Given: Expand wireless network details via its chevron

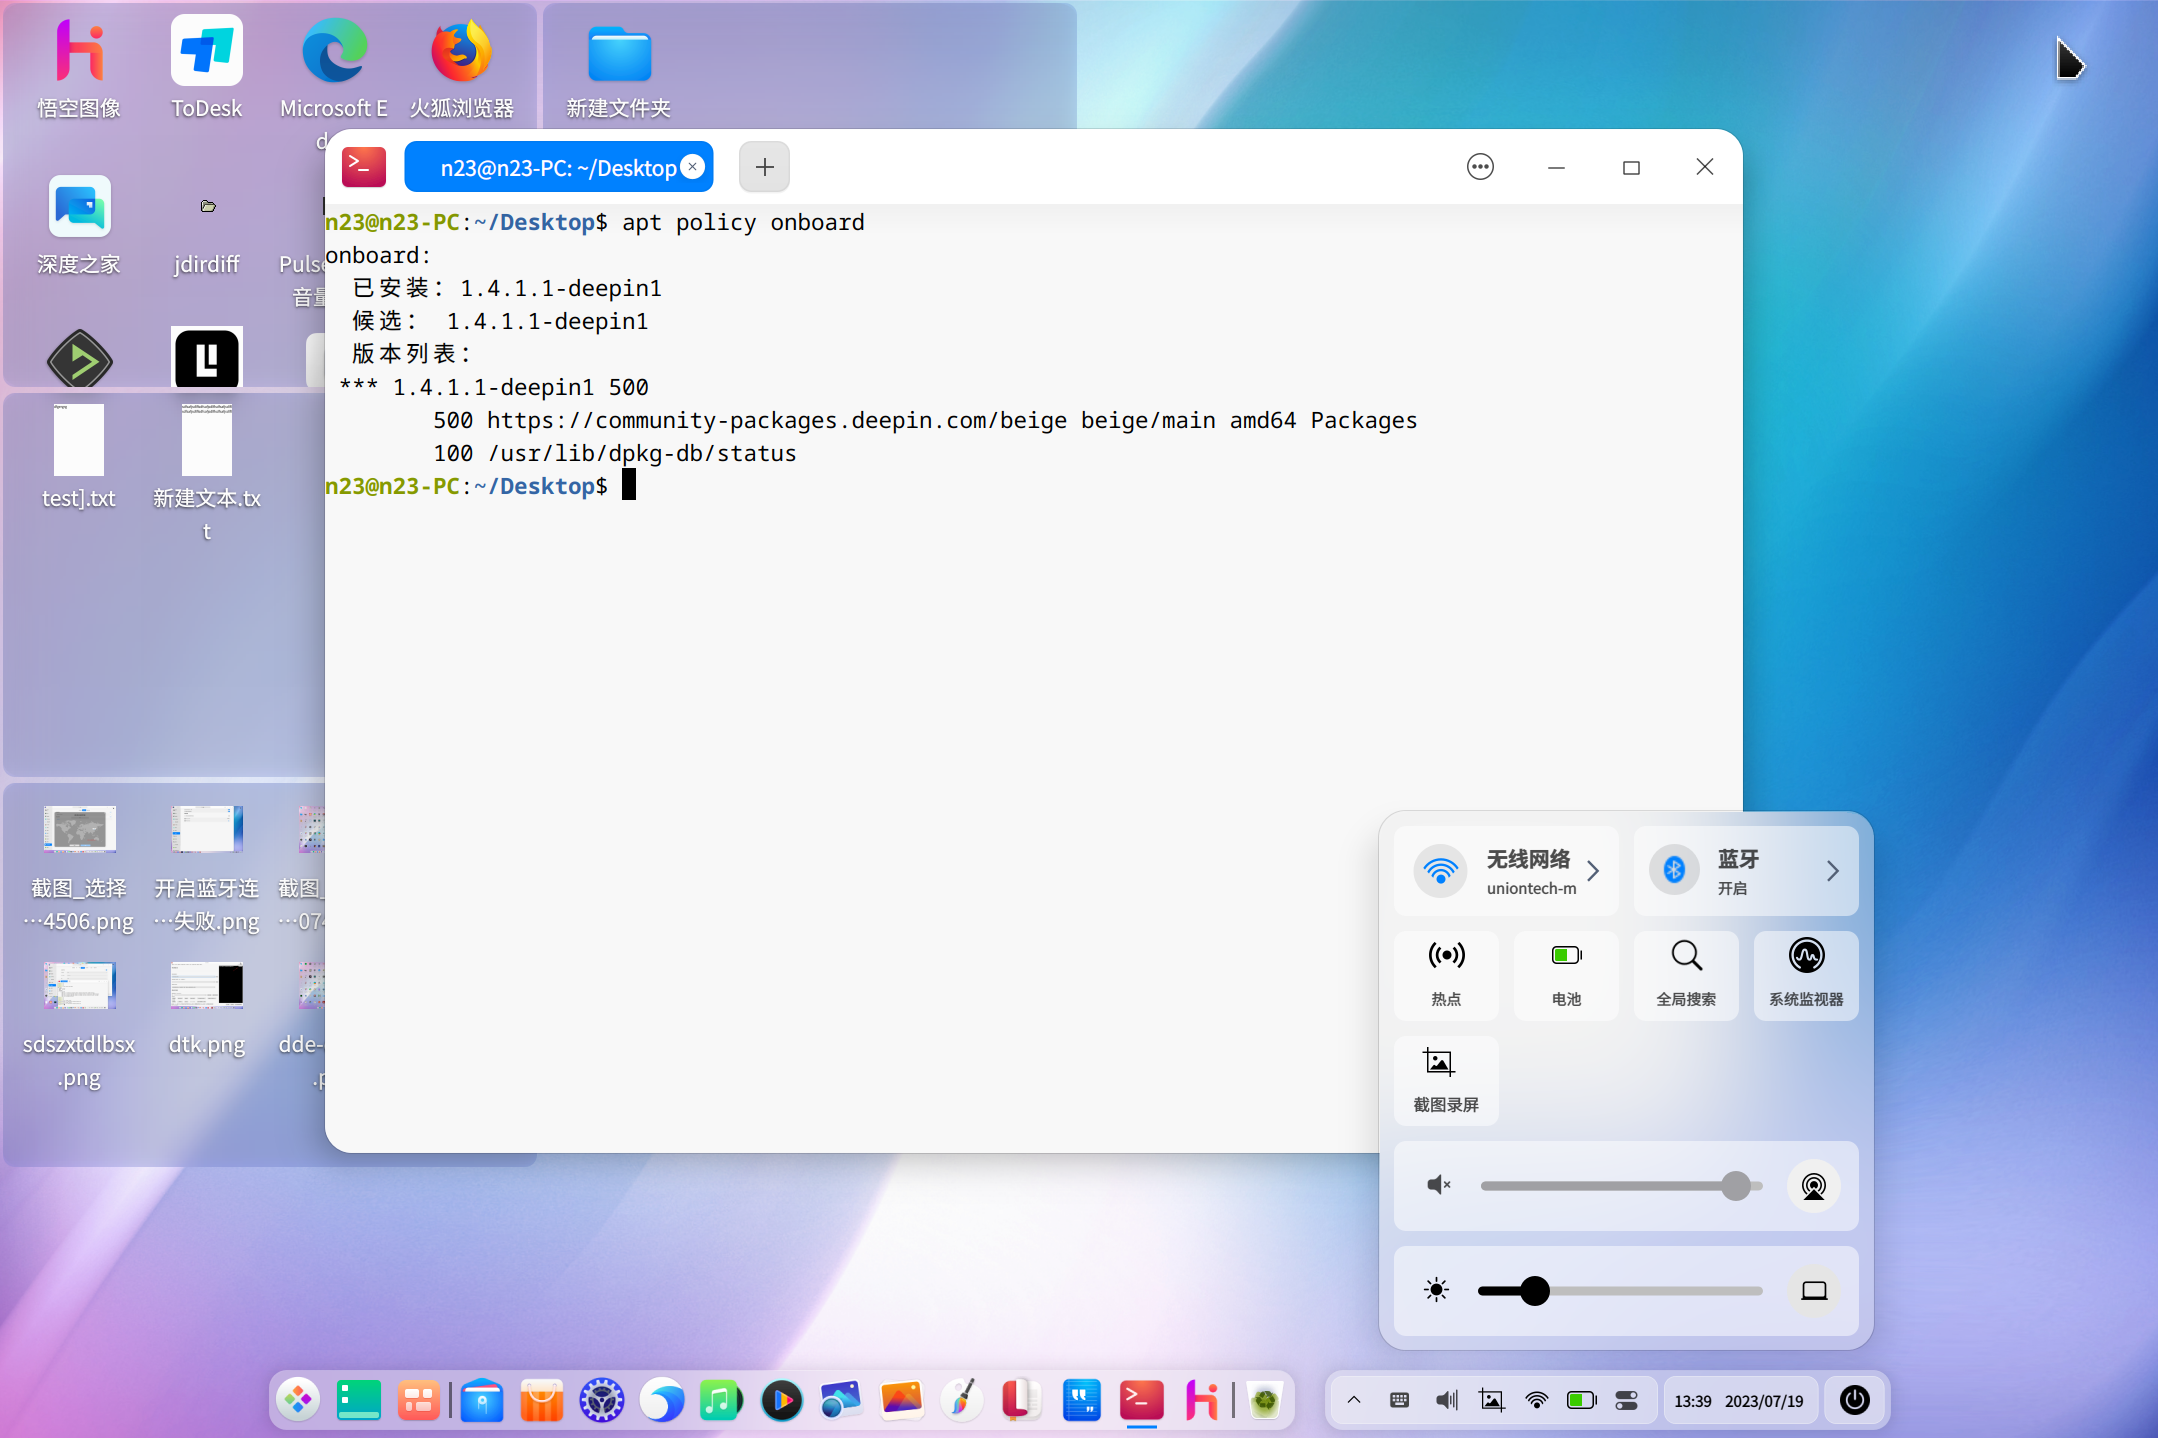Looking at the screenshot, I should click(1593, 871).
